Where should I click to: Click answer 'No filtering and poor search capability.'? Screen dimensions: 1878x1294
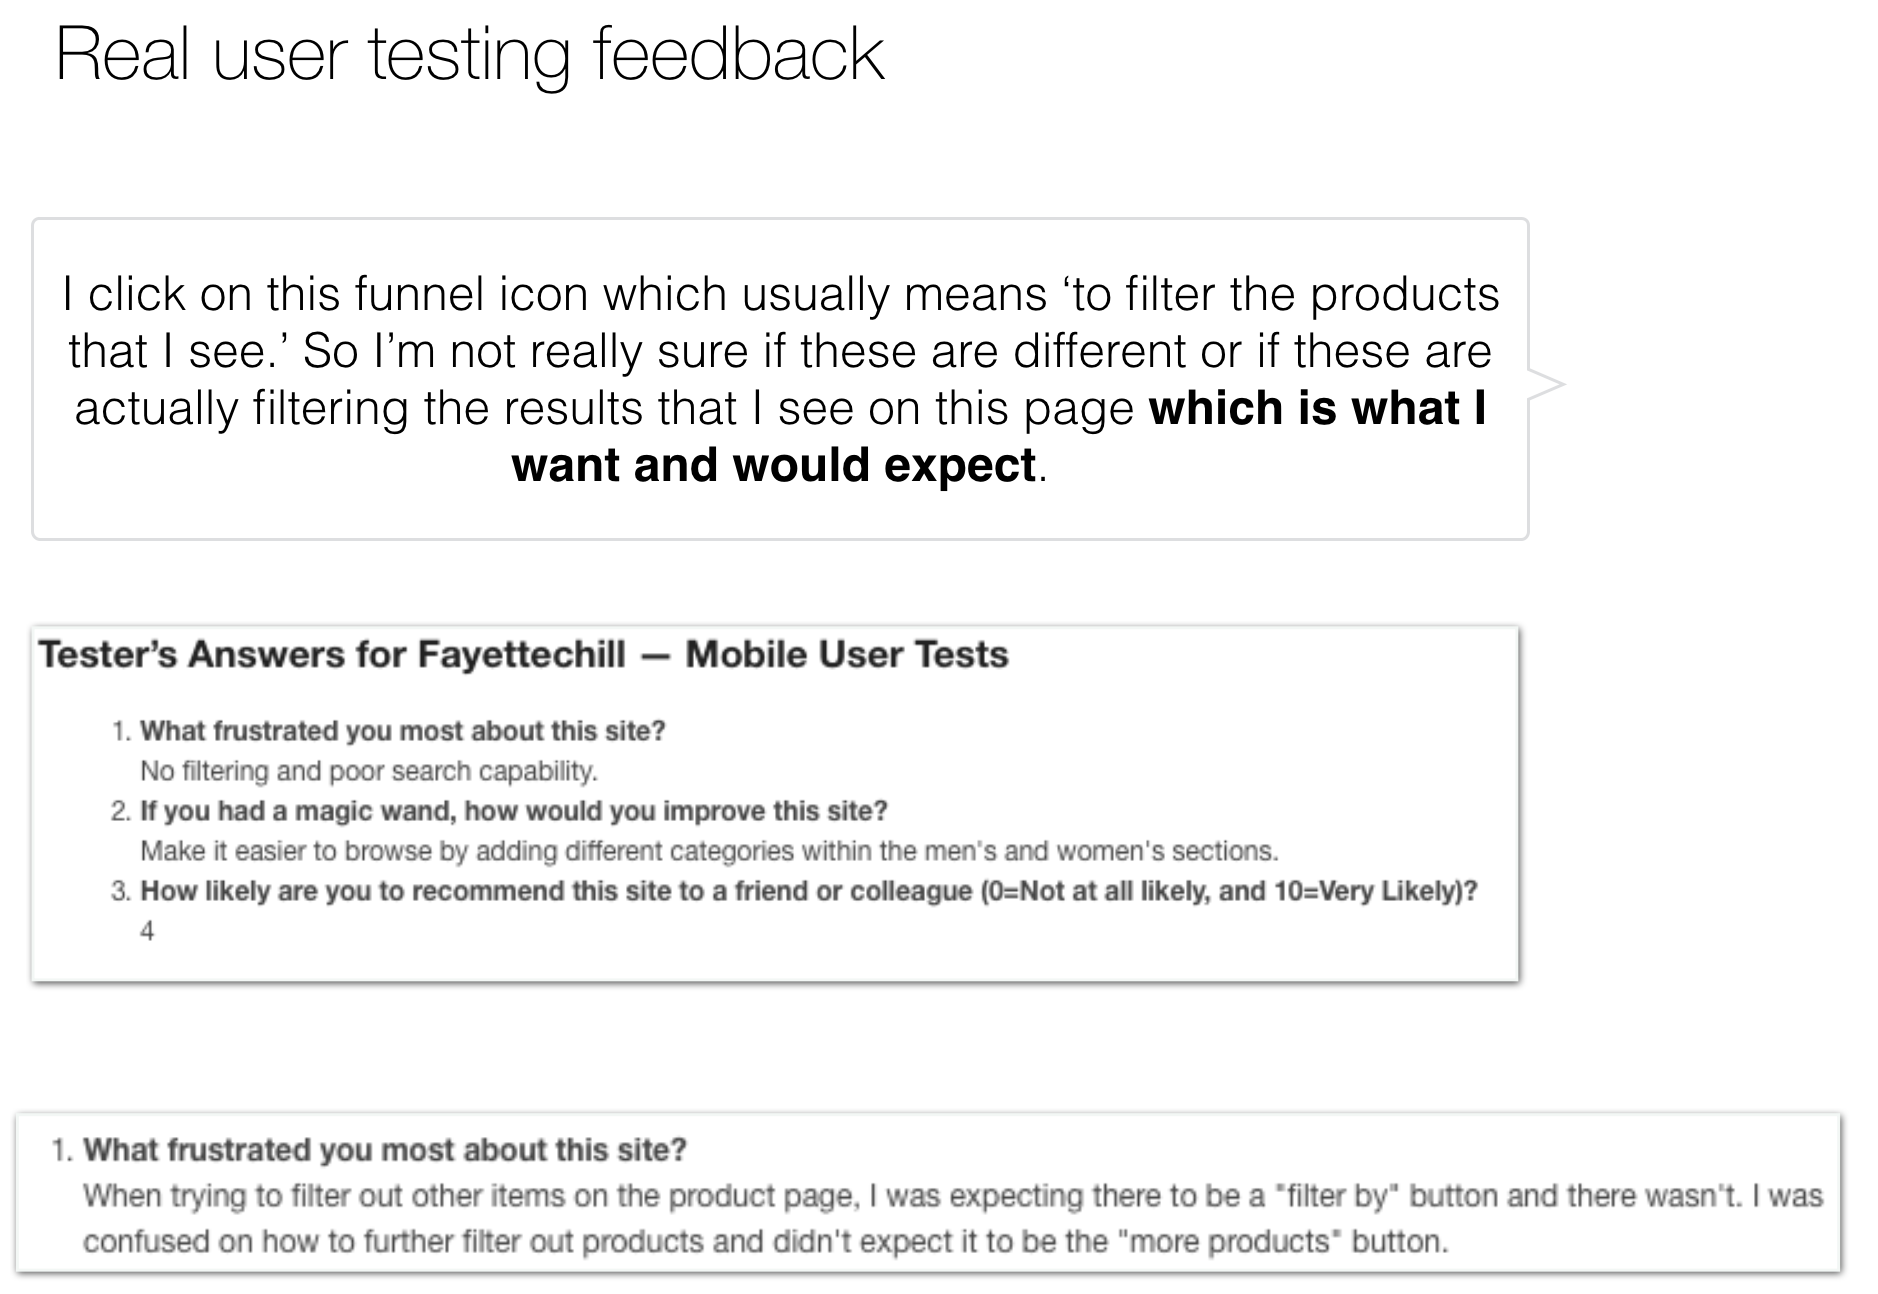click(368, 771)
